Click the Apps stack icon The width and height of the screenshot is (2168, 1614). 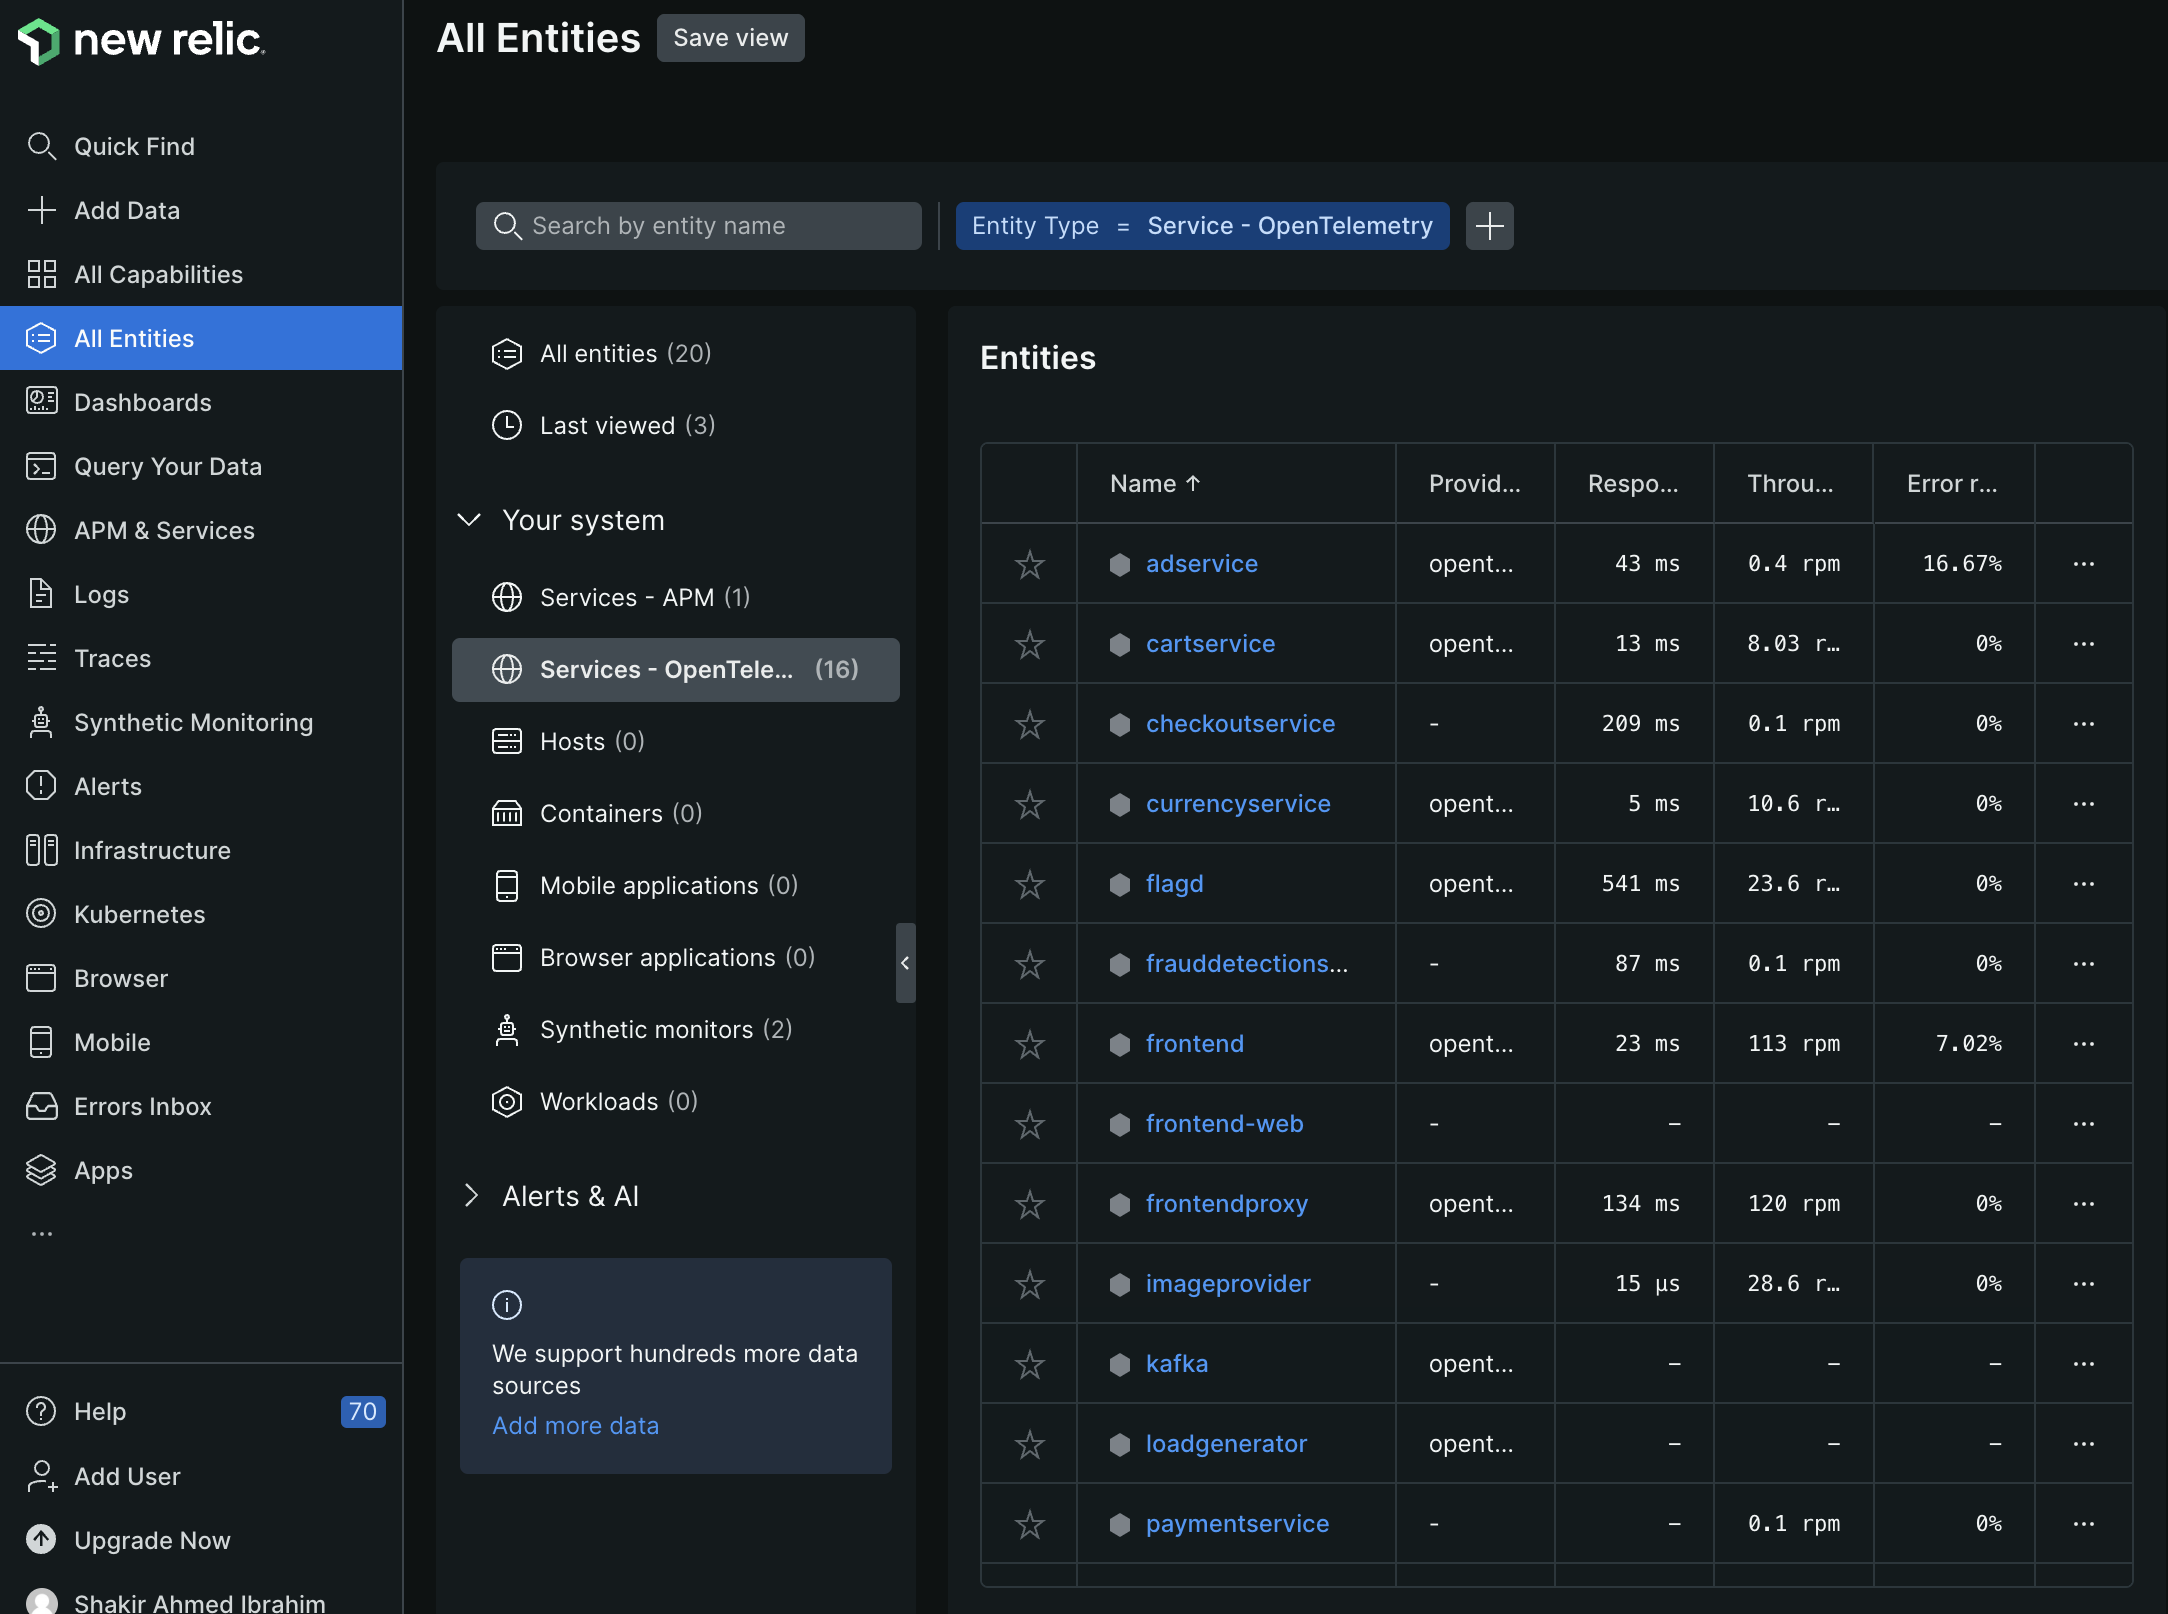[41, 1170]
